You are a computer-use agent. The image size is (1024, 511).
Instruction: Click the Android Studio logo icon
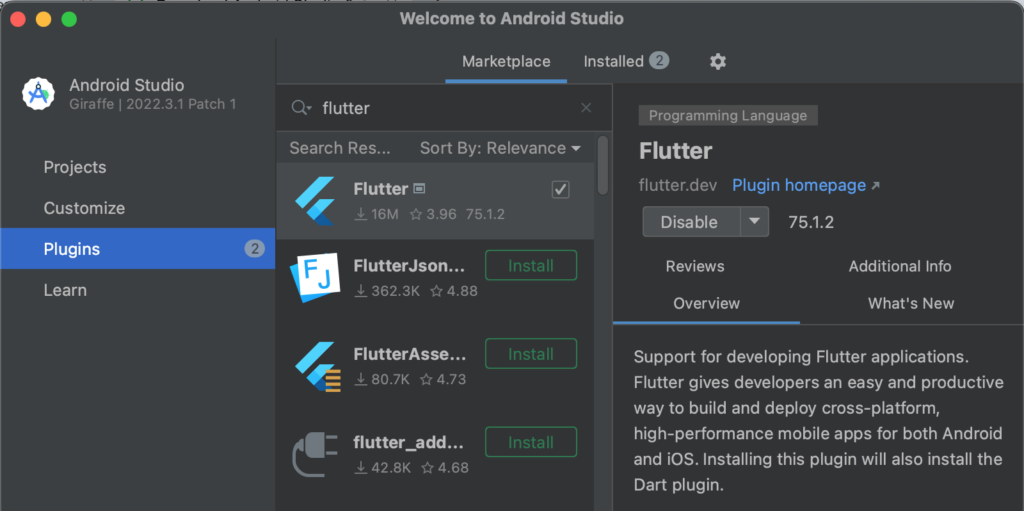coord(39,93)
